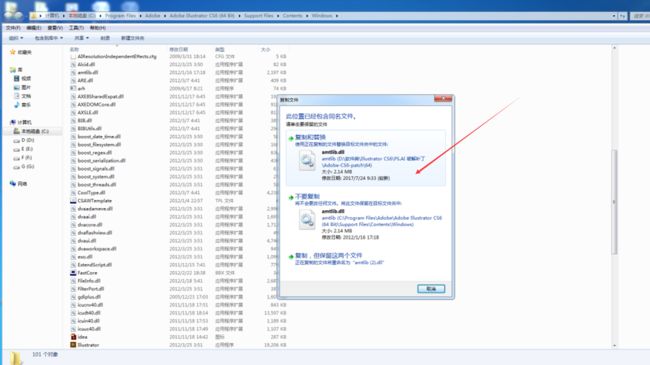Open the Videos library in sidebar

coord(22,78)
